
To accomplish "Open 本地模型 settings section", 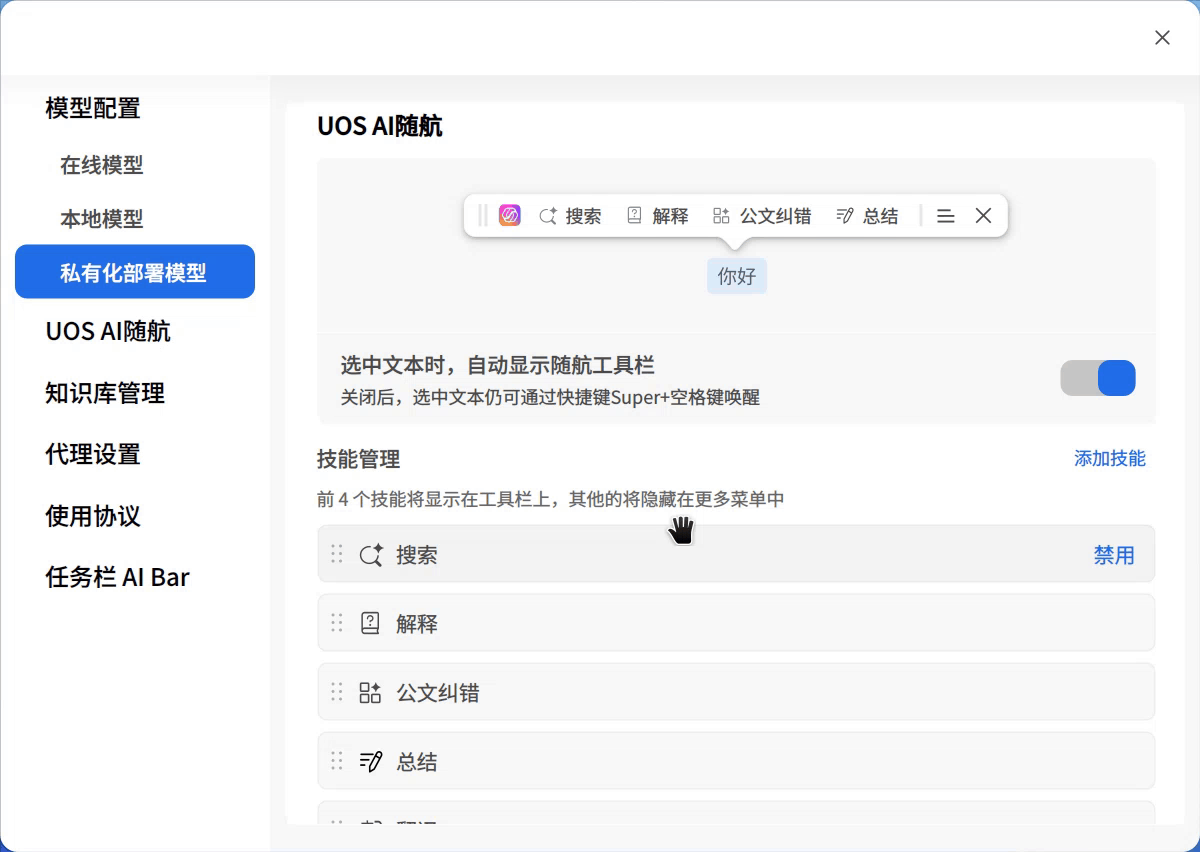I will point(102,219).
